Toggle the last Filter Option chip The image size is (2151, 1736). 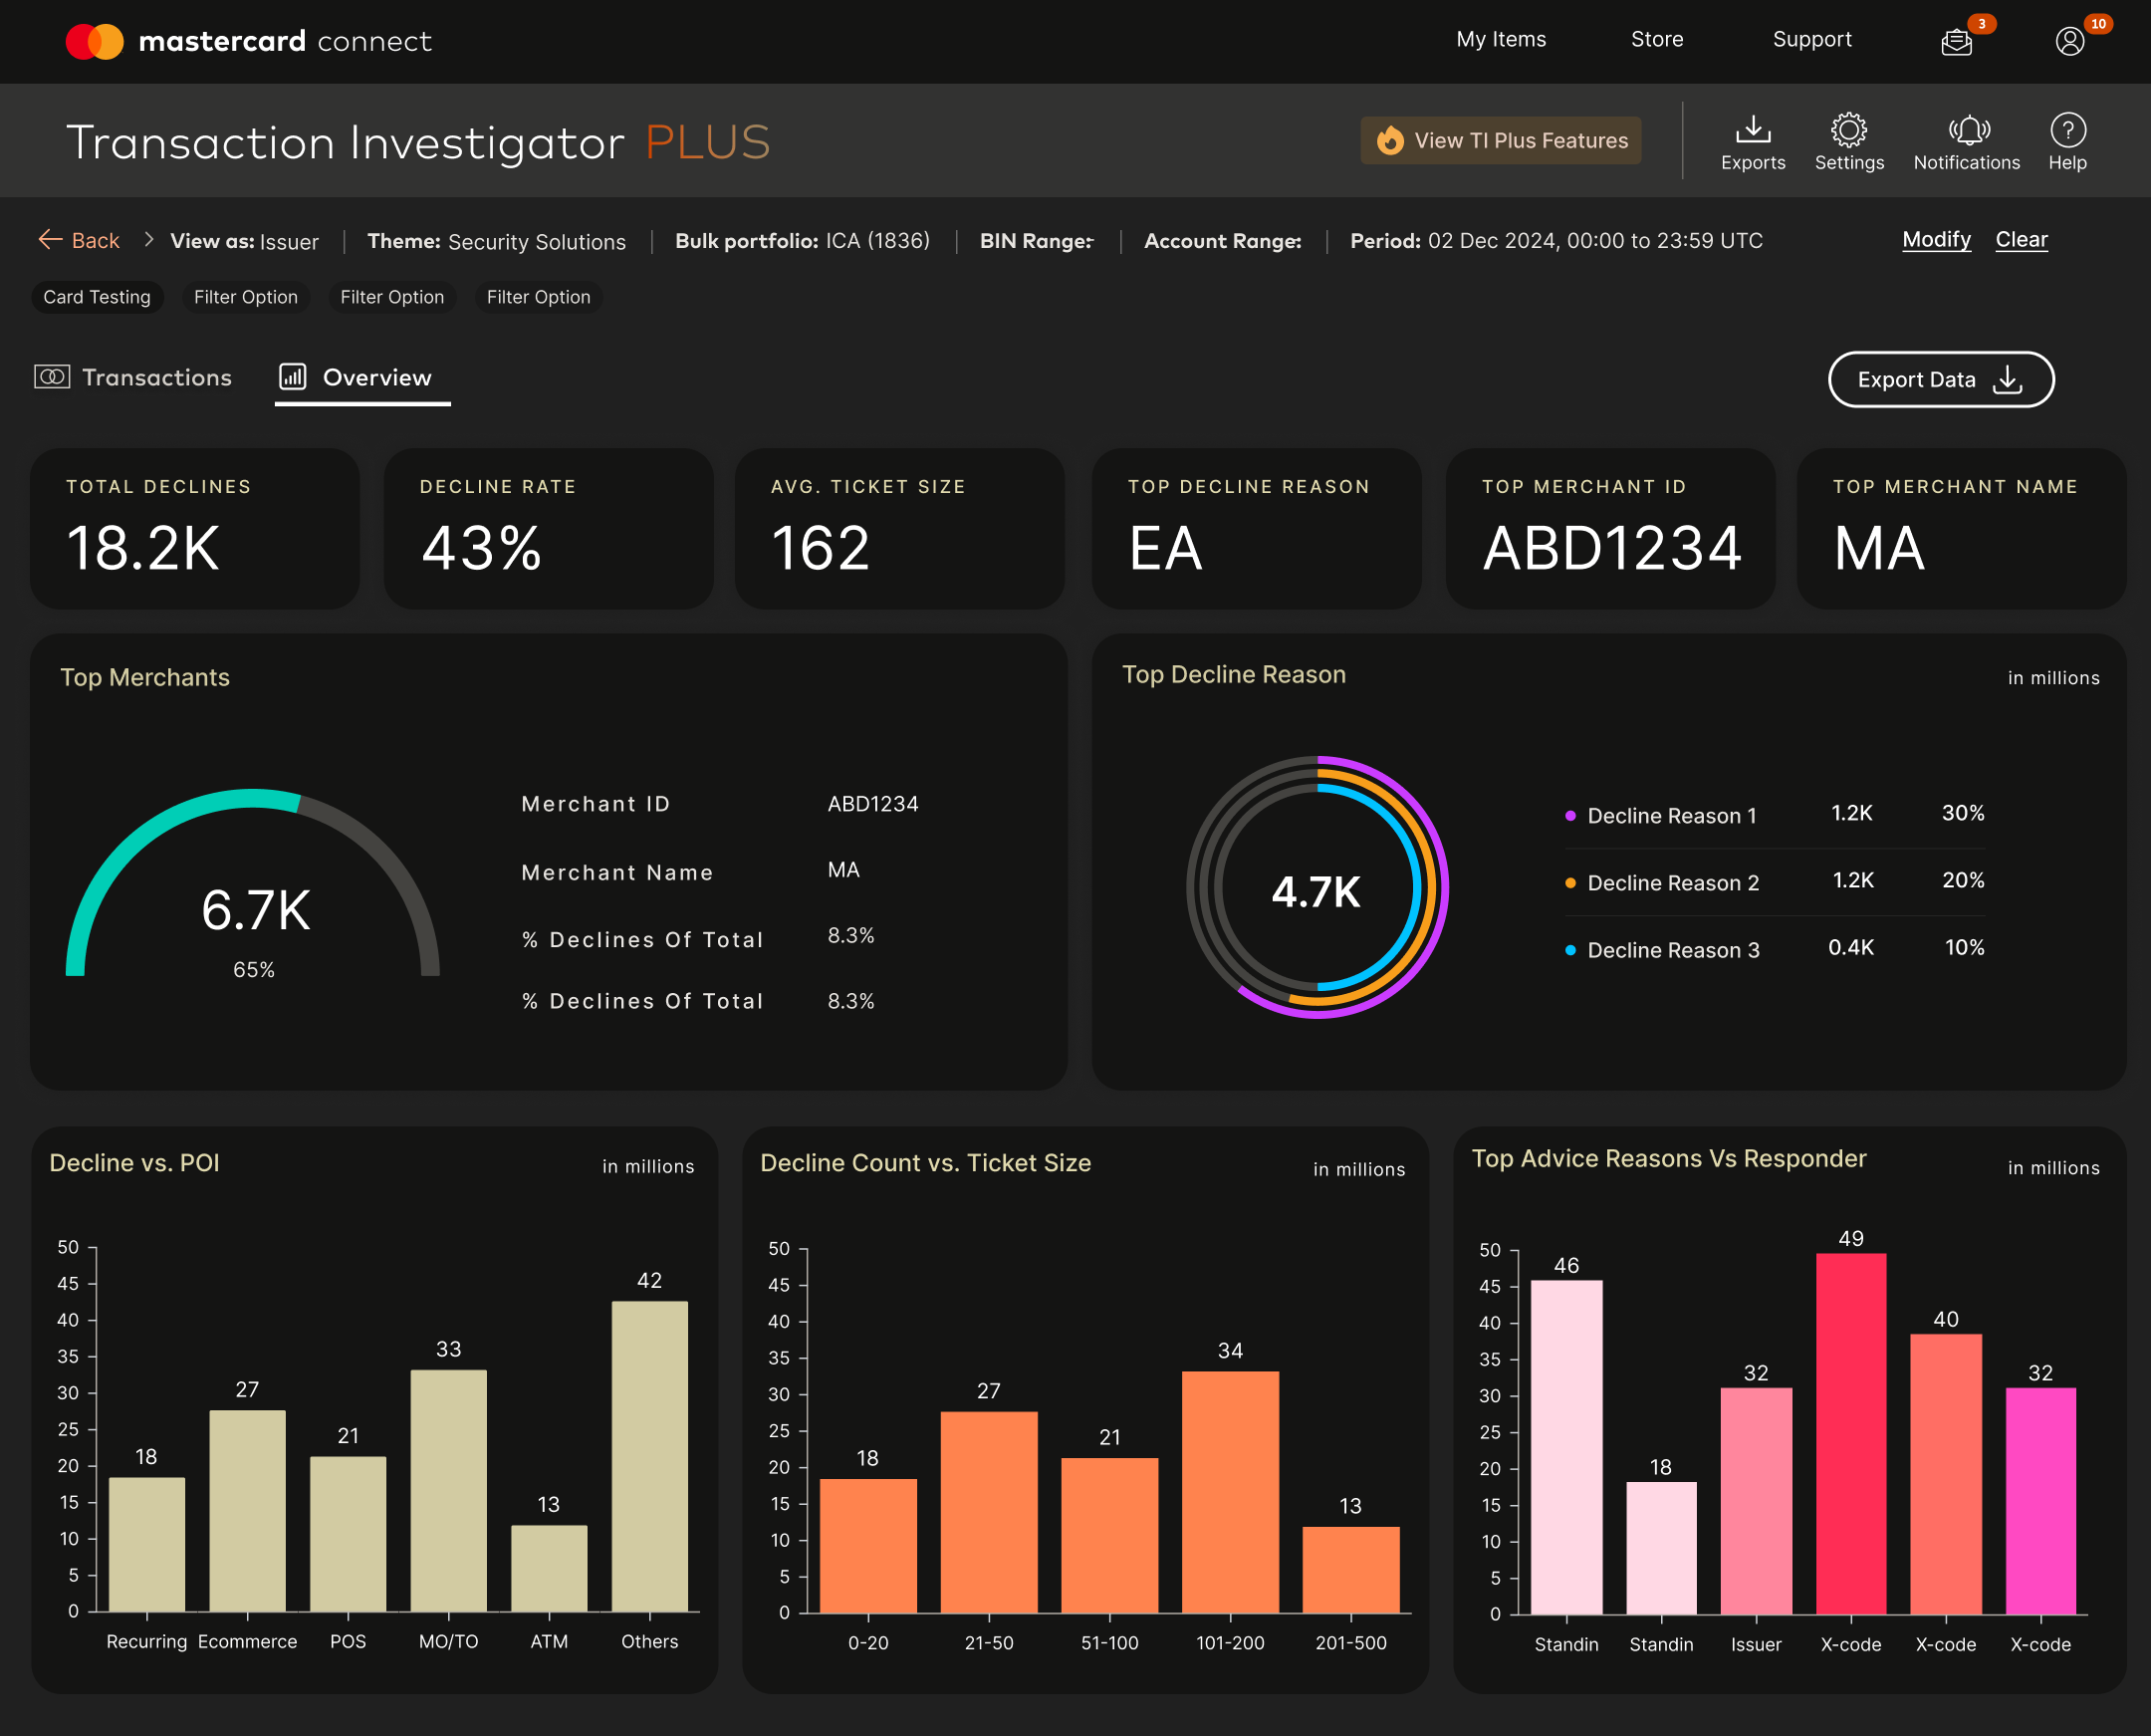click(538, 297)
